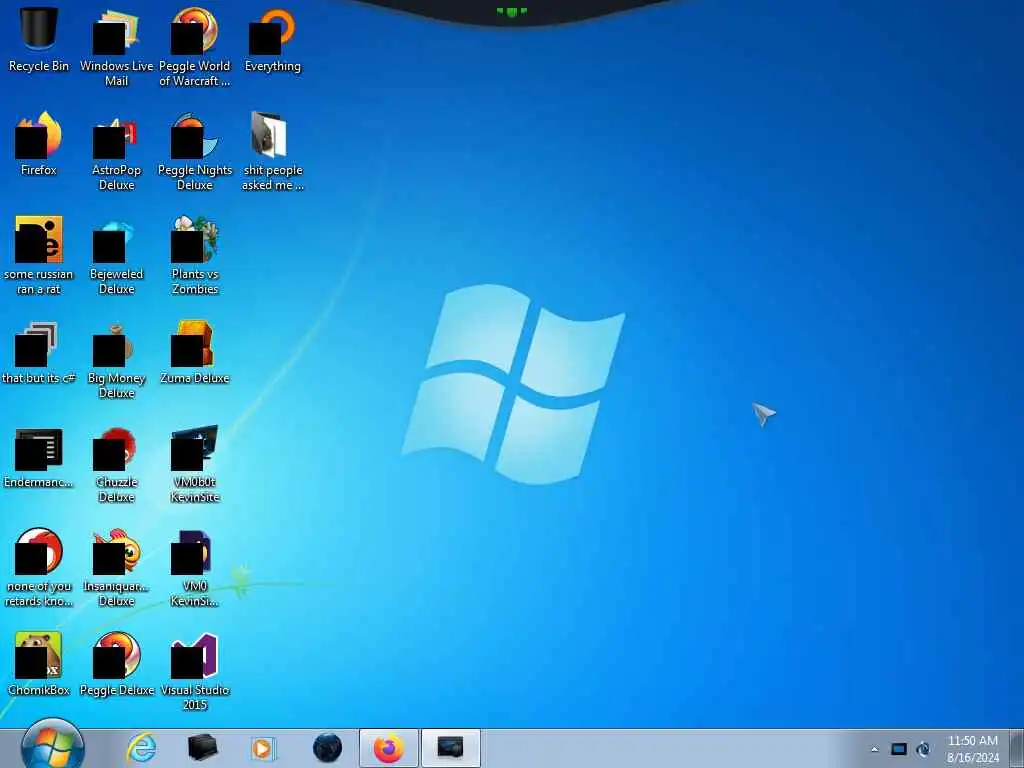Select the Everything search shortcut
Viewport: 1024px width, 768px height.
pyautogui.click(x=272, y=39)
